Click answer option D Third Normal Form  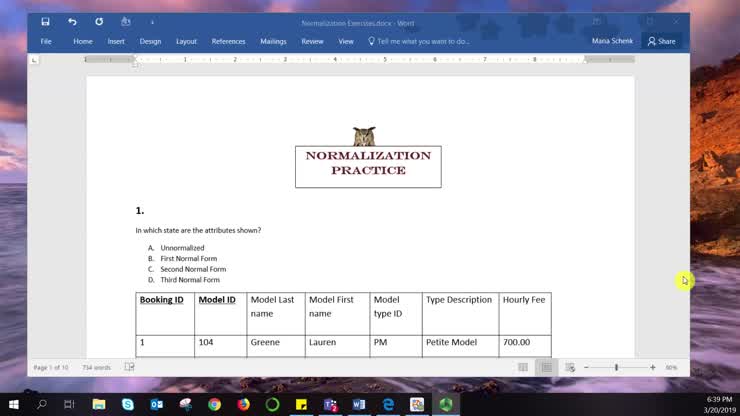[190, 280]
